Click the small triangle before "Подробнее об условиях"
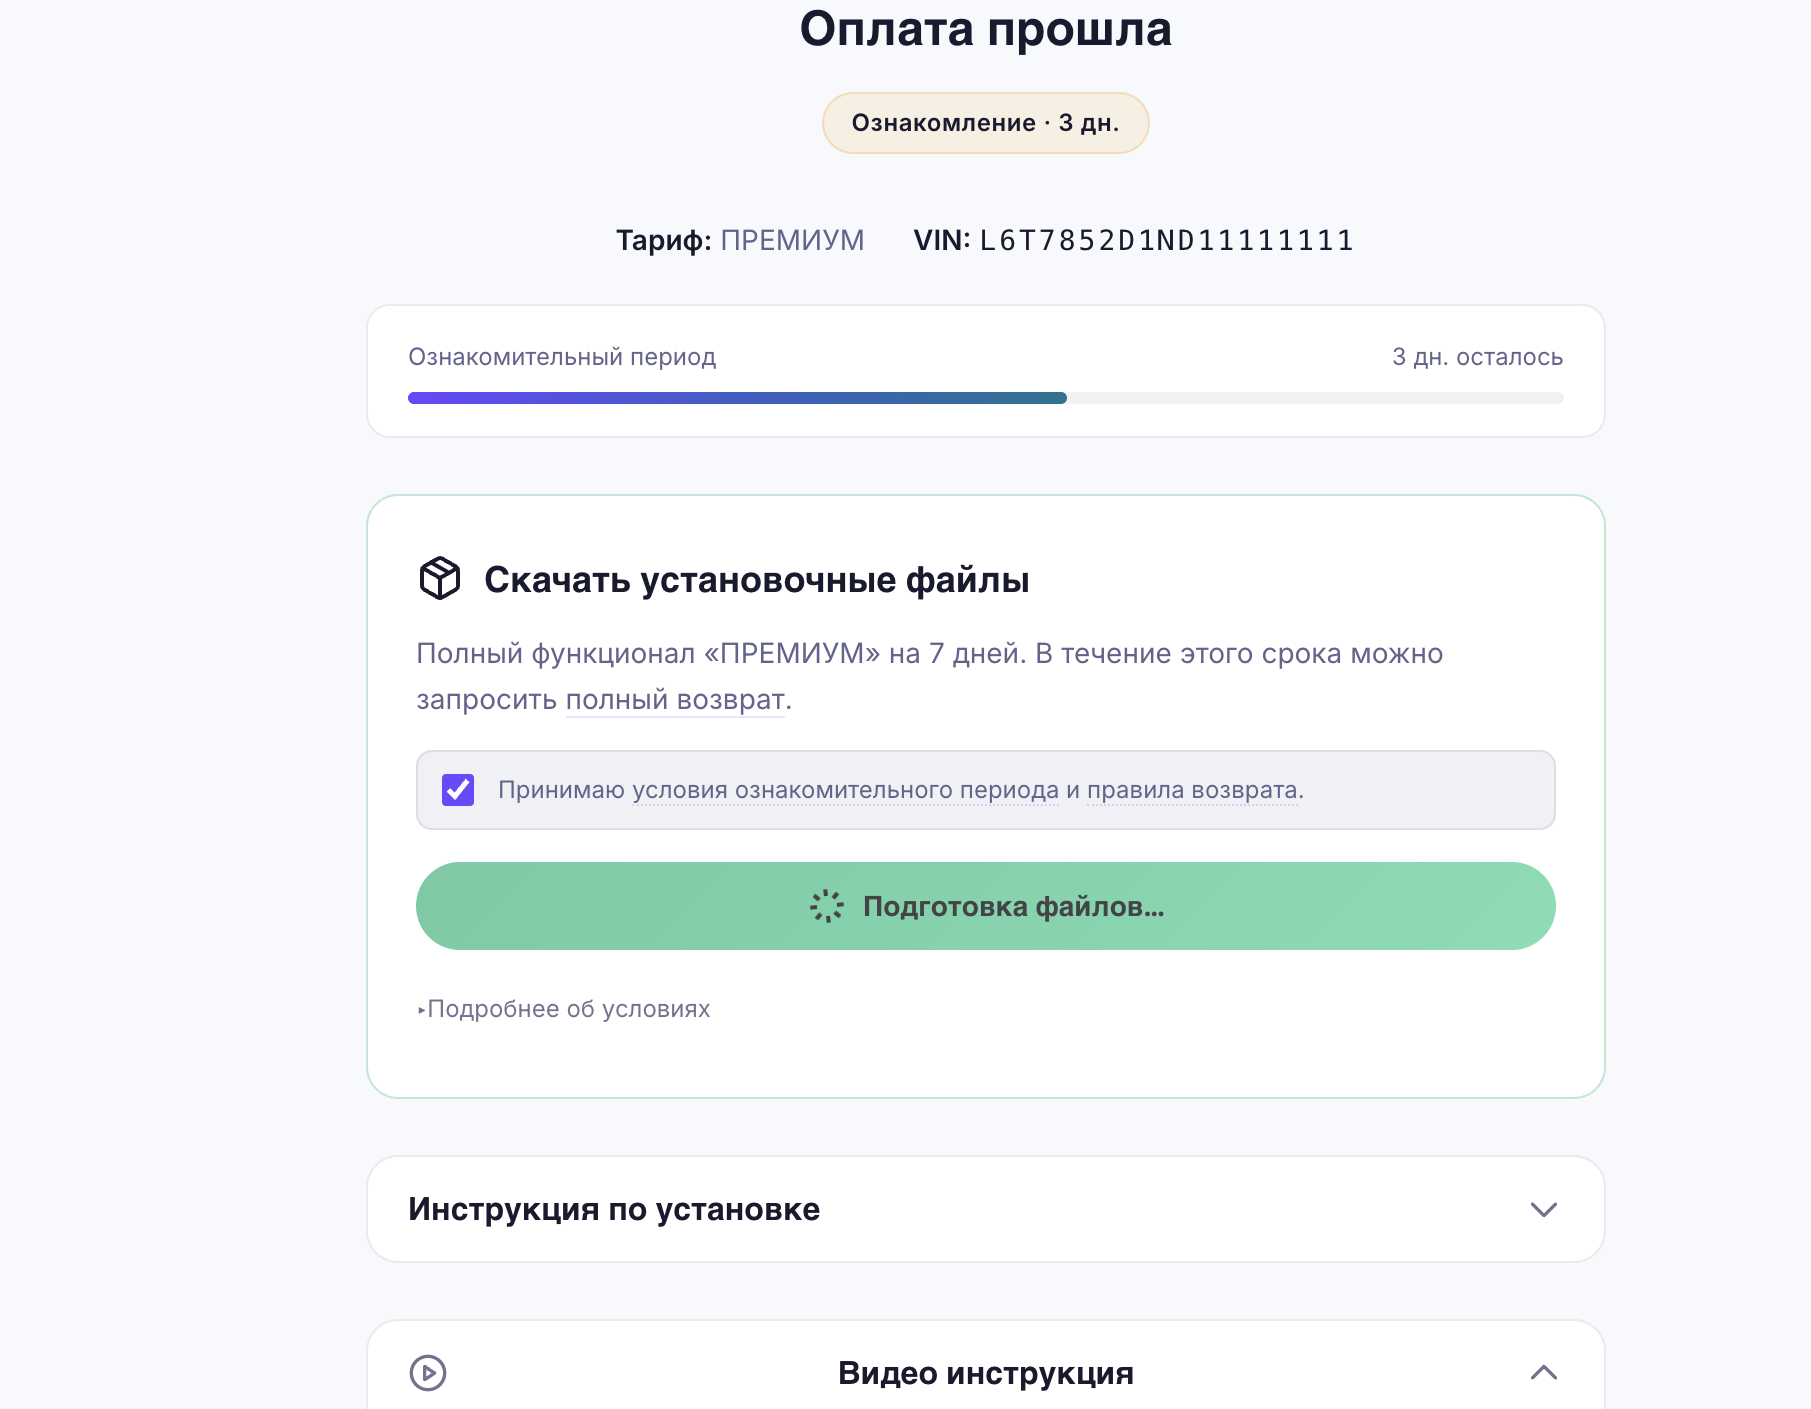The height and width of the screenshot is (1409, 1811). click(423, 1010)
